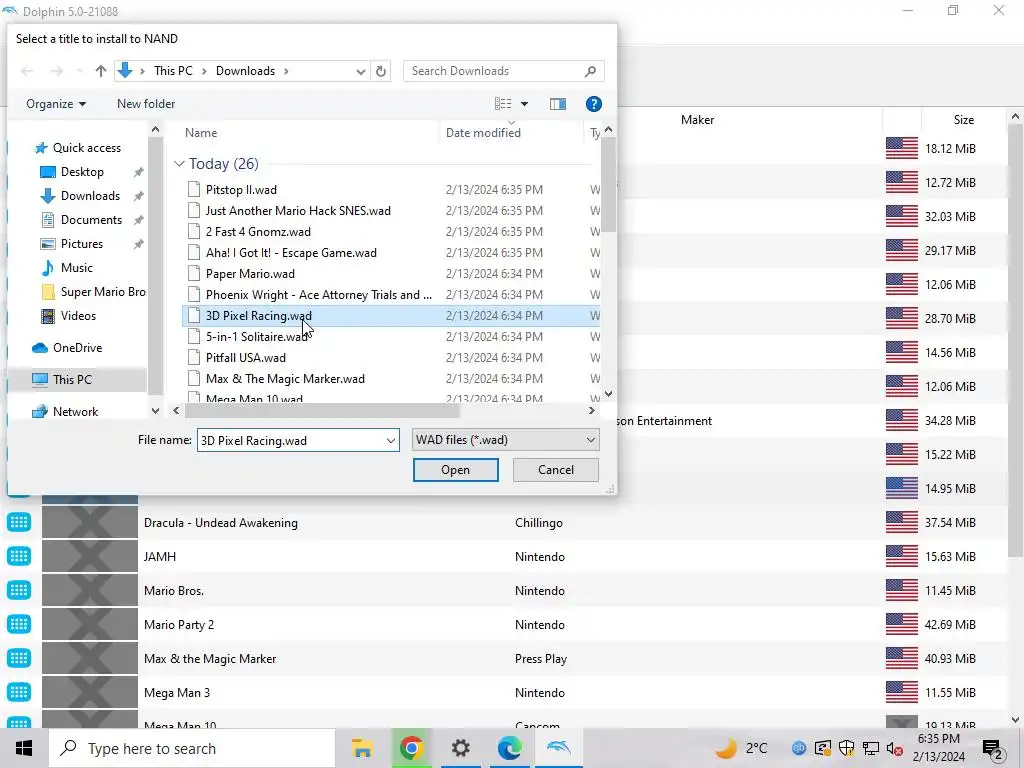Open view options dropdown arrow
The width and height of the screenshot is (1024, 768).
coord(524,104)
